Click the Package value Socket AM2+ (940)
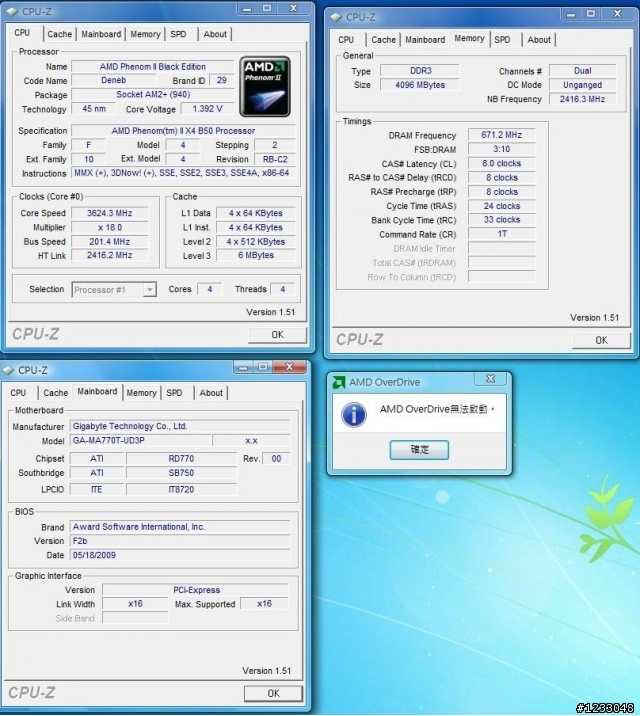This screenshot has width=640, height=716. coord(152,95)
